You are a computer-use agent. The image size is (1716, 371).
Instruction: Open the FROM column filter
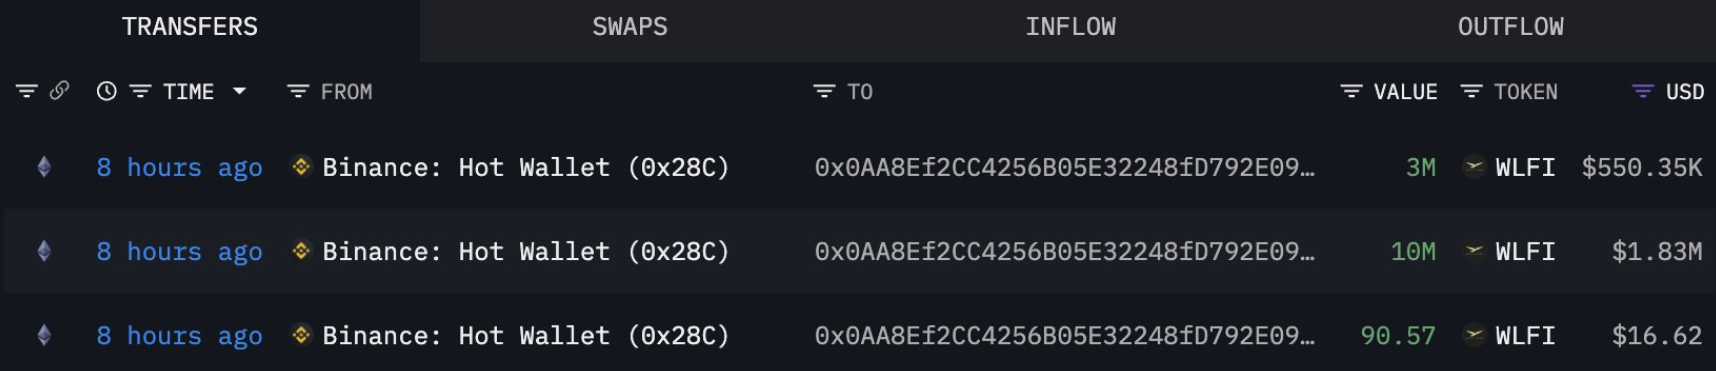(298, 92)
